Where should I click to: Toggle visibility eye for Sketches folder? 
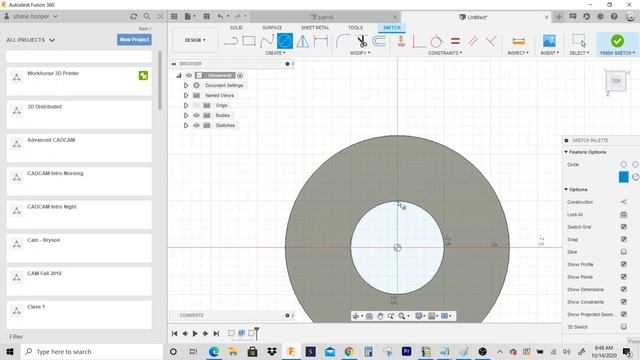click(196, 125)
